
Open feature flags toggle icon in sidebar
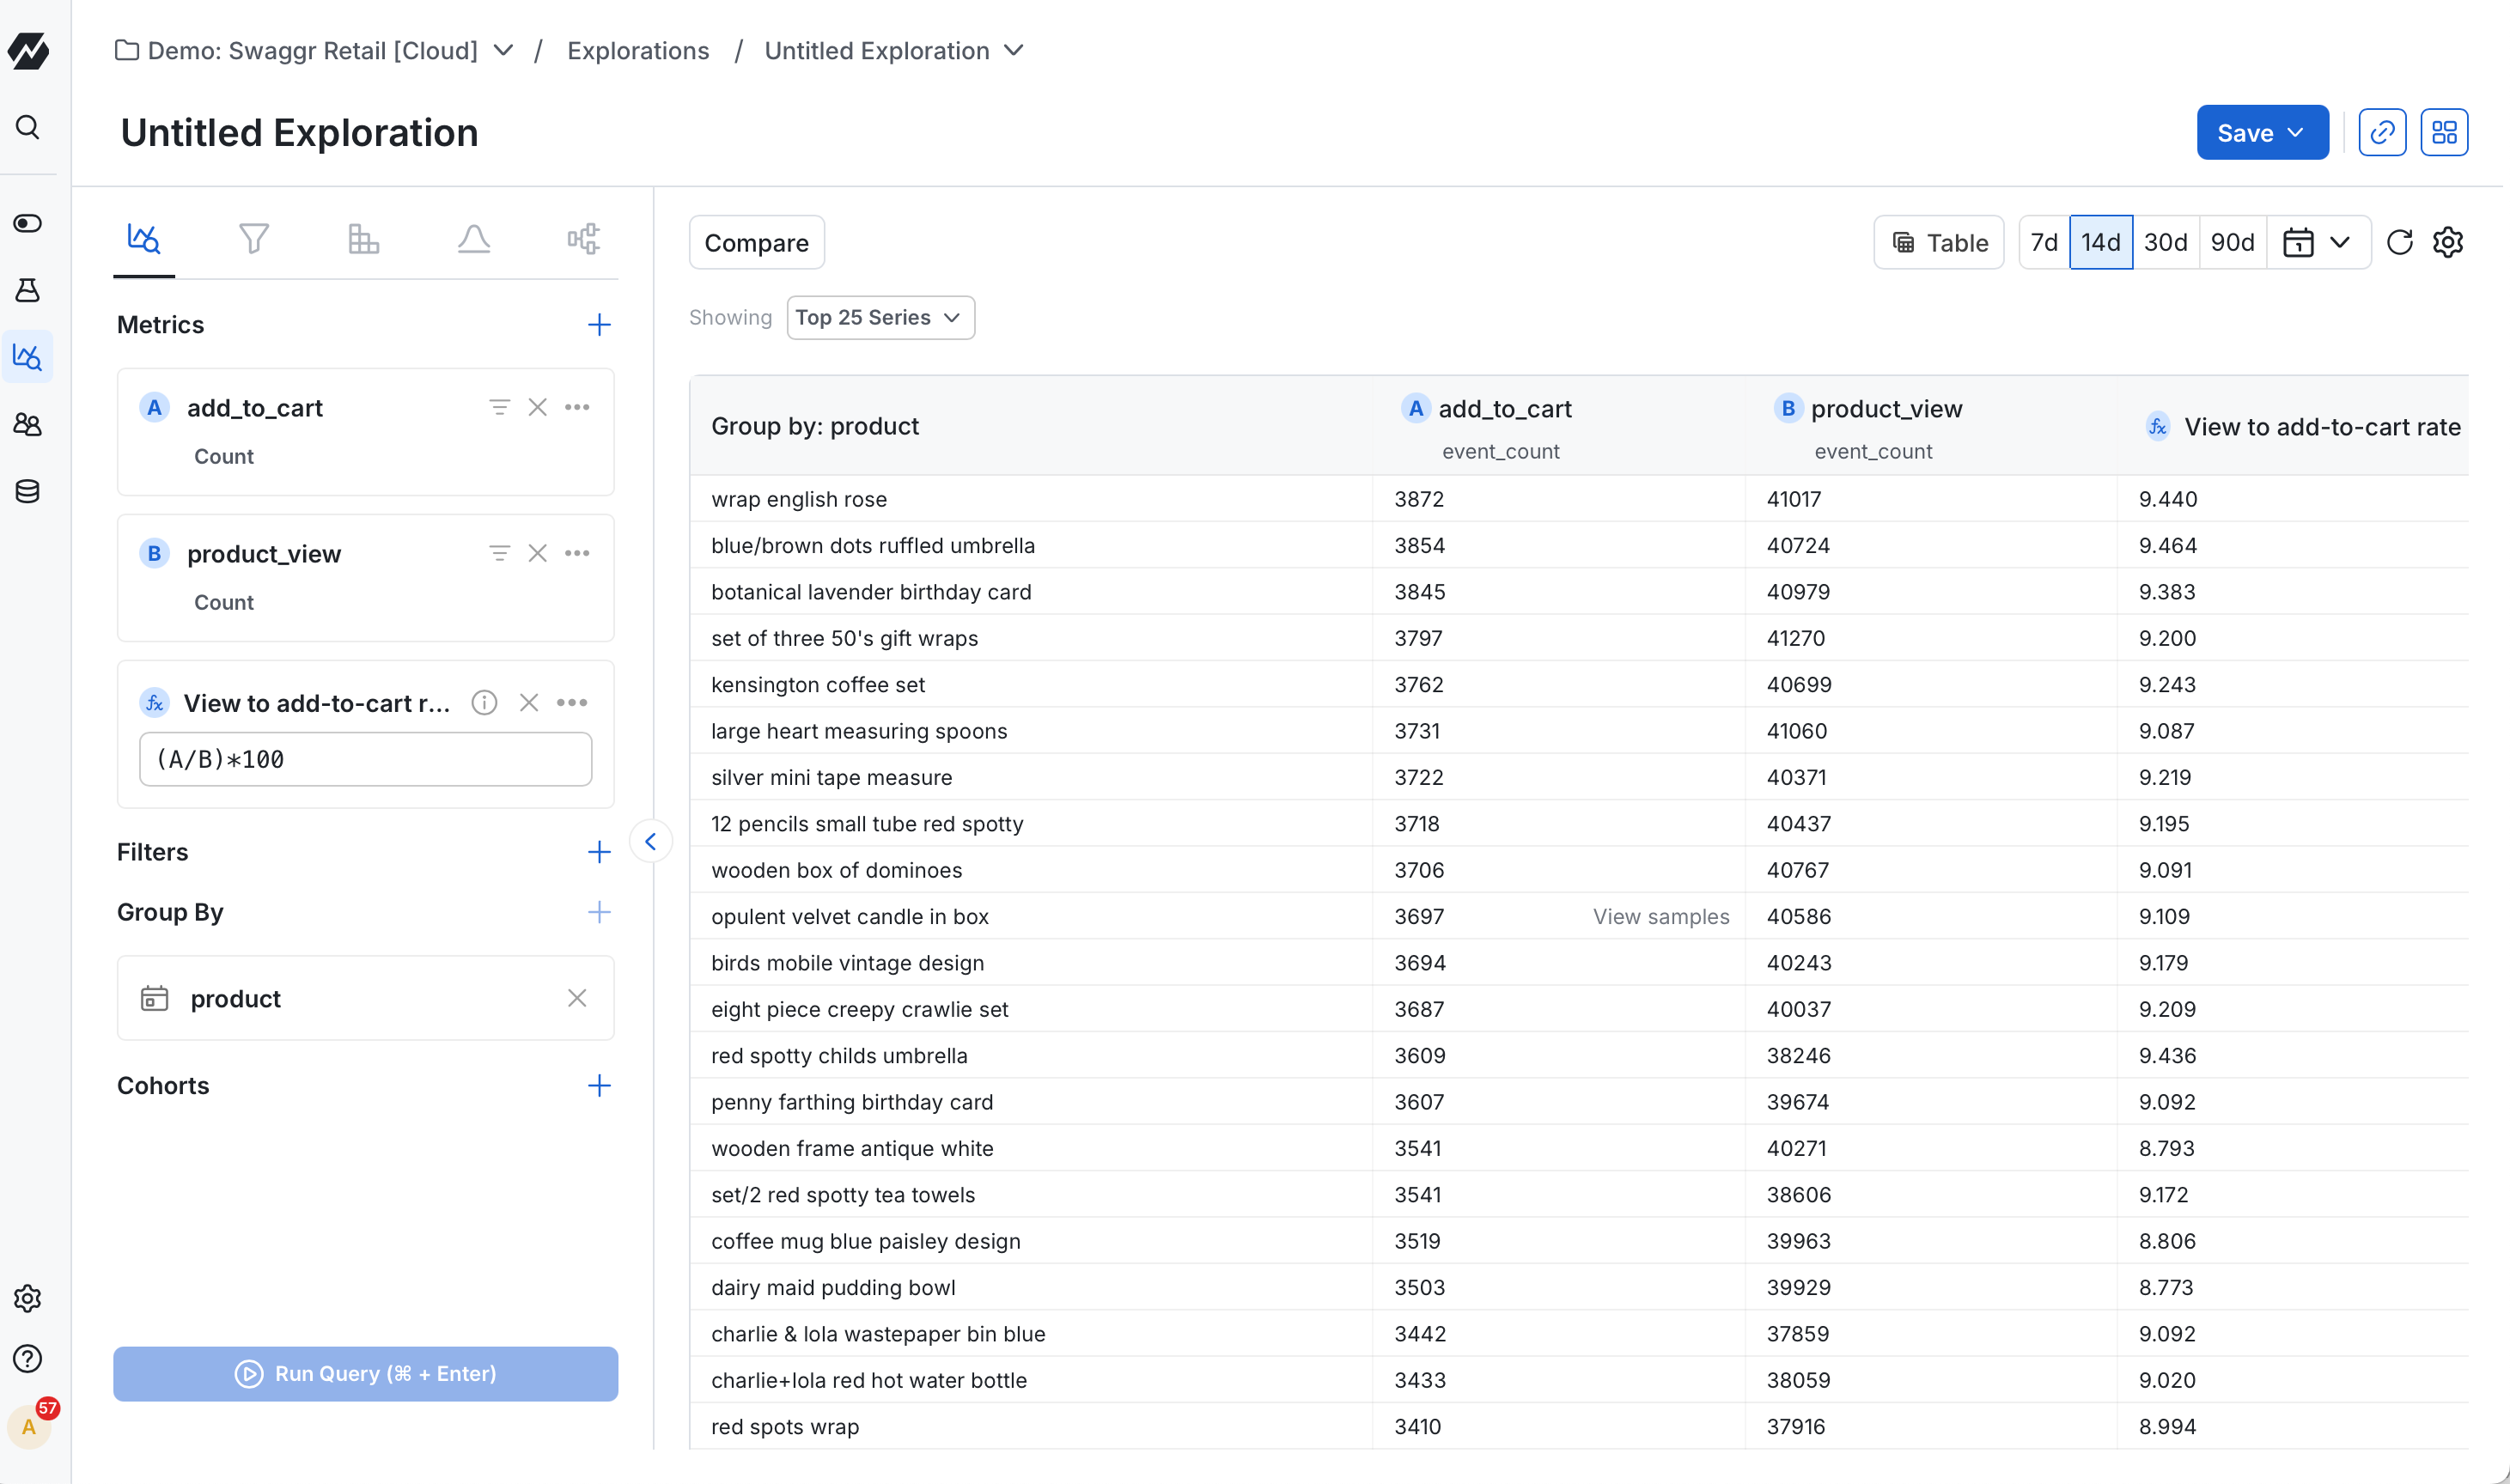point(28,223)
